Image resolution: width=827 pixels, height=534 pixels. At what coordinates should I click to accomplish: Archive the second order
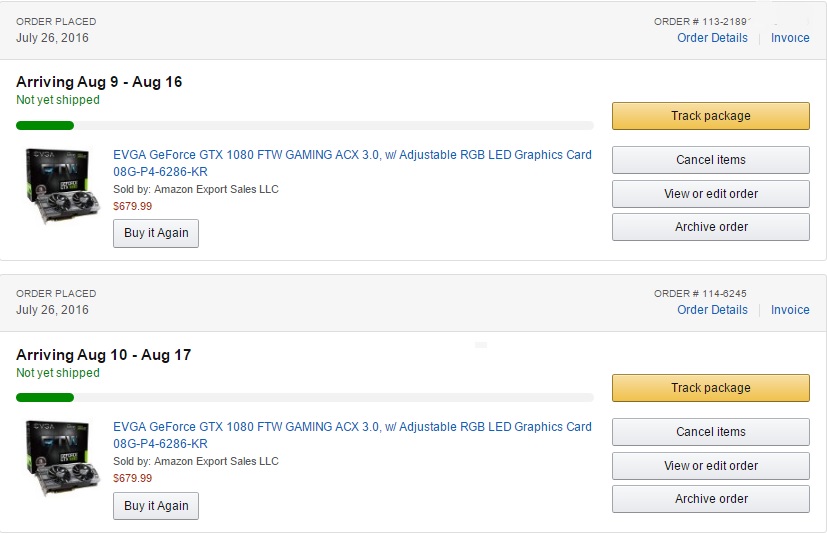(x=710, y=499)
